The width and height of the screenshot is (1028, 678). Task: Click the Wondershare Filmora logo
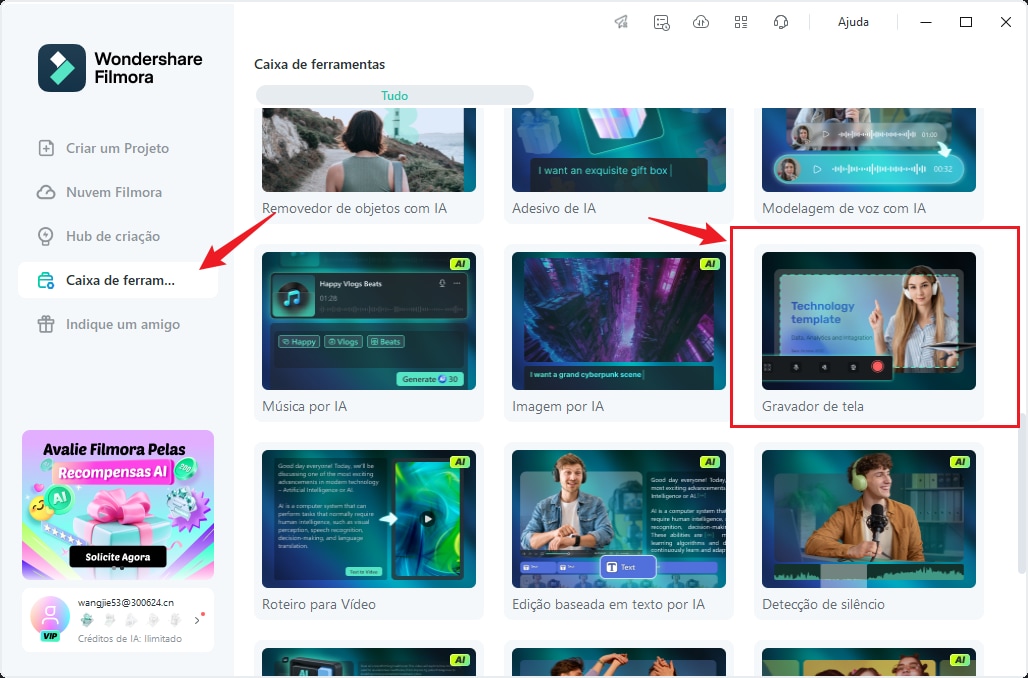click(120, 68)
